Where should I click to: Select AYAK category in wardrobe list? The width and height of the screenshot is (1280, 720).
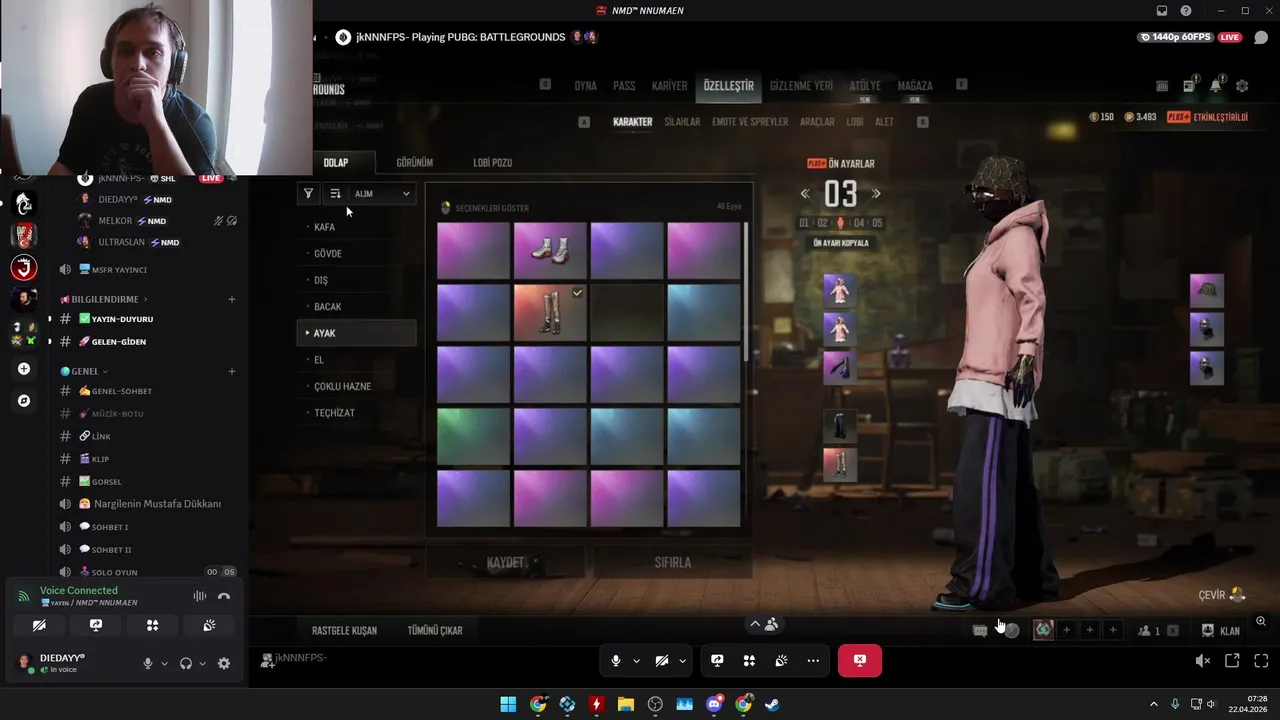pyautogui.click(x=357, y=333)
